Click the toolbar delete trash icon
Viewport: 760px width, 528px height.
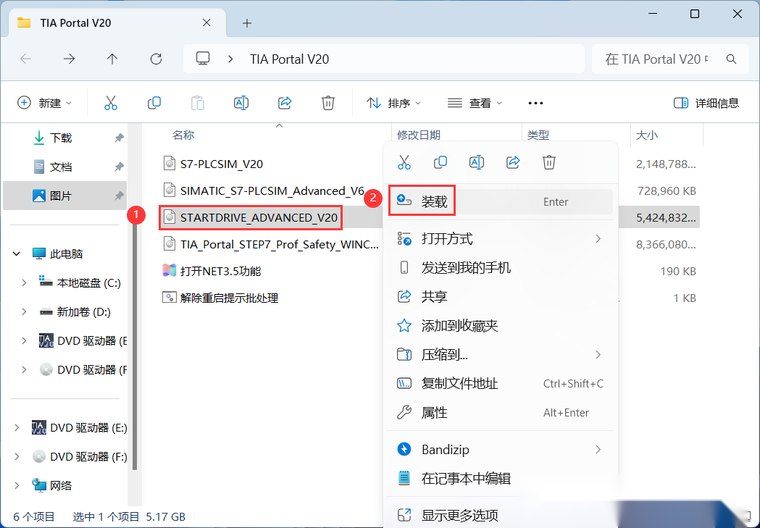click(328, 103)
